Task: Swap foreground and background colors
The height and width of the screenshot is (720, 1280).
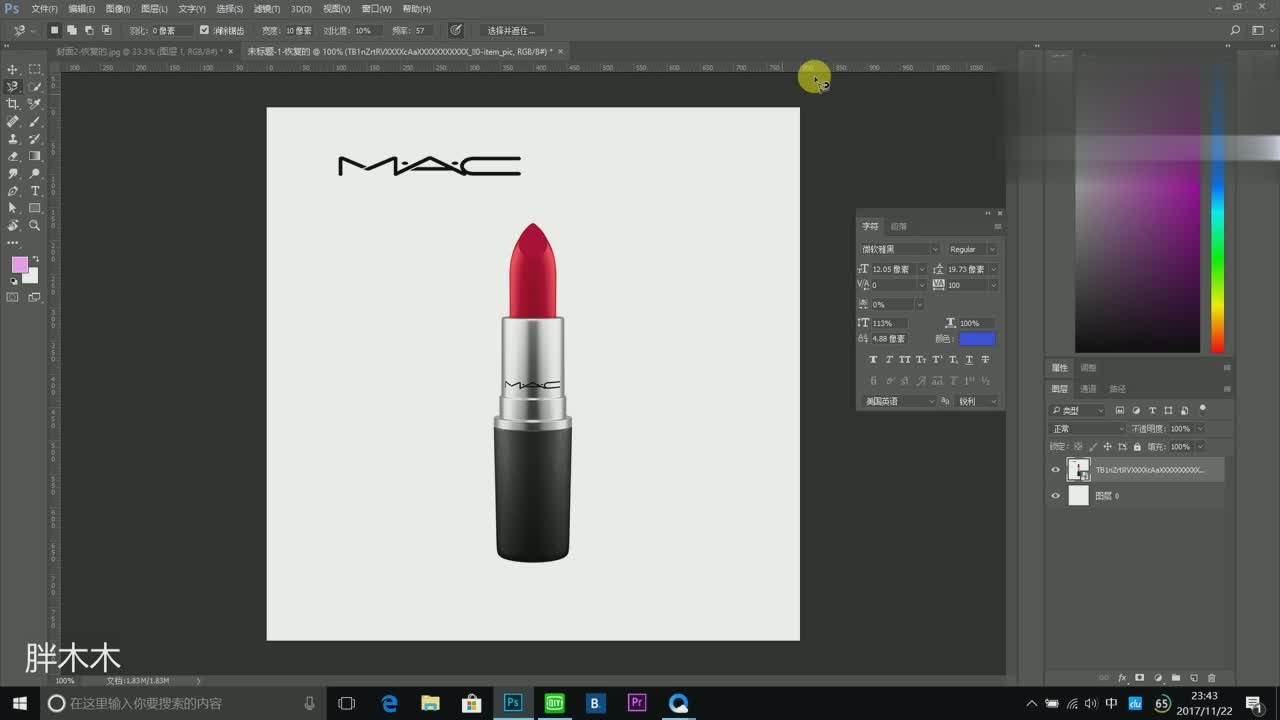Action: pos(35,260)
